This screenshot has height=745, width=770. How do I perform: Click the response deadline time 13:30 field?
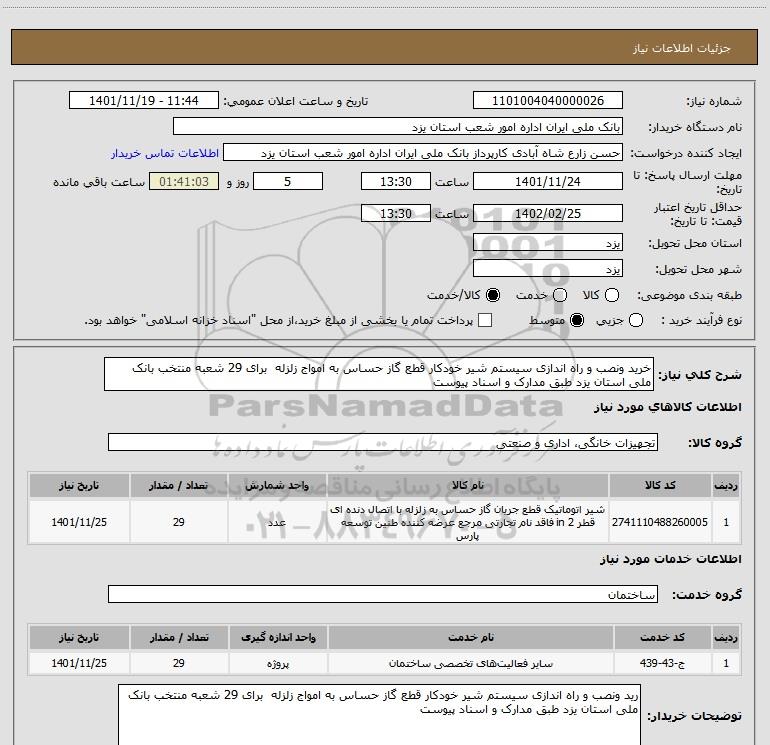tap(396, 182)
